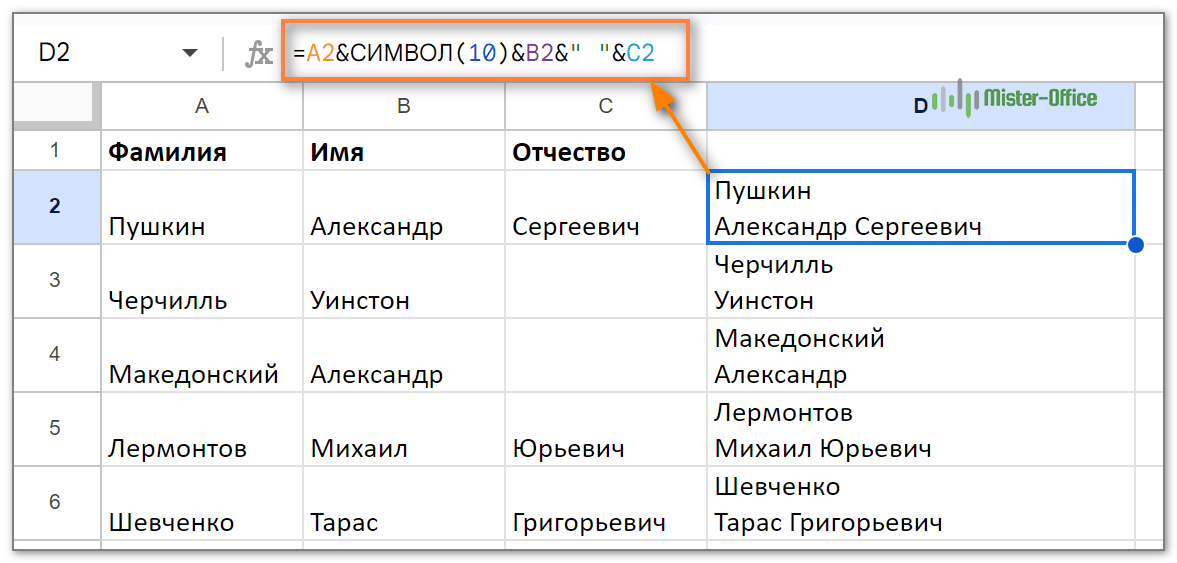Click the fx function icon
This screenshot has height=563, width=1177.
coord(259,54)
